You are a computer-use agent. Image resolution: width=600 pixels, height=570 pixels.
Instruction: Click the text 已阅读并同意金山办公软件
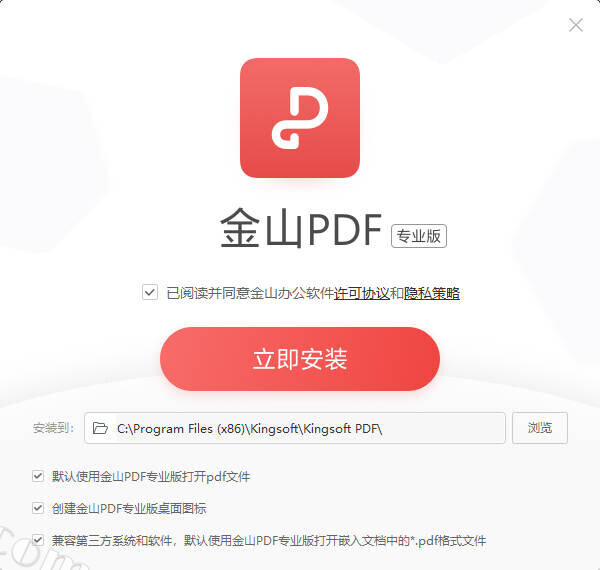[251, 293]
